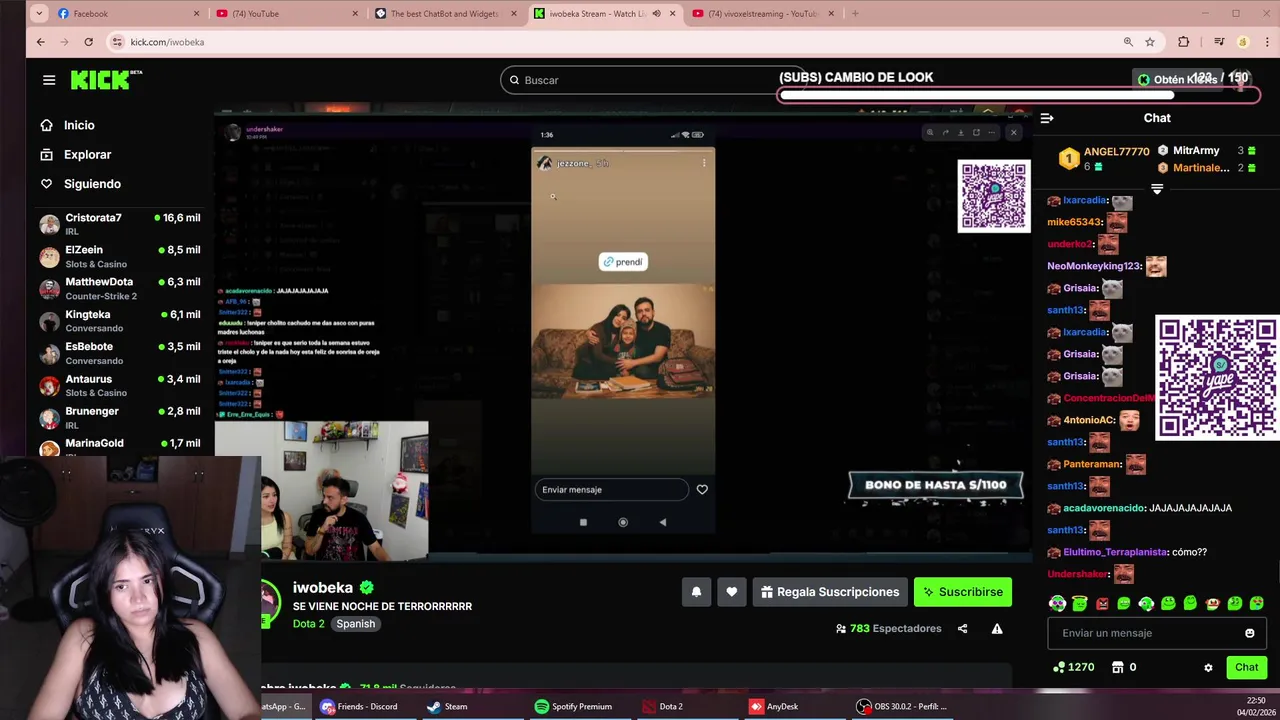Viewport: 1280px width, 720px height.
Task: Open Dota 2 from the taskbar
Action: [661, 706]
